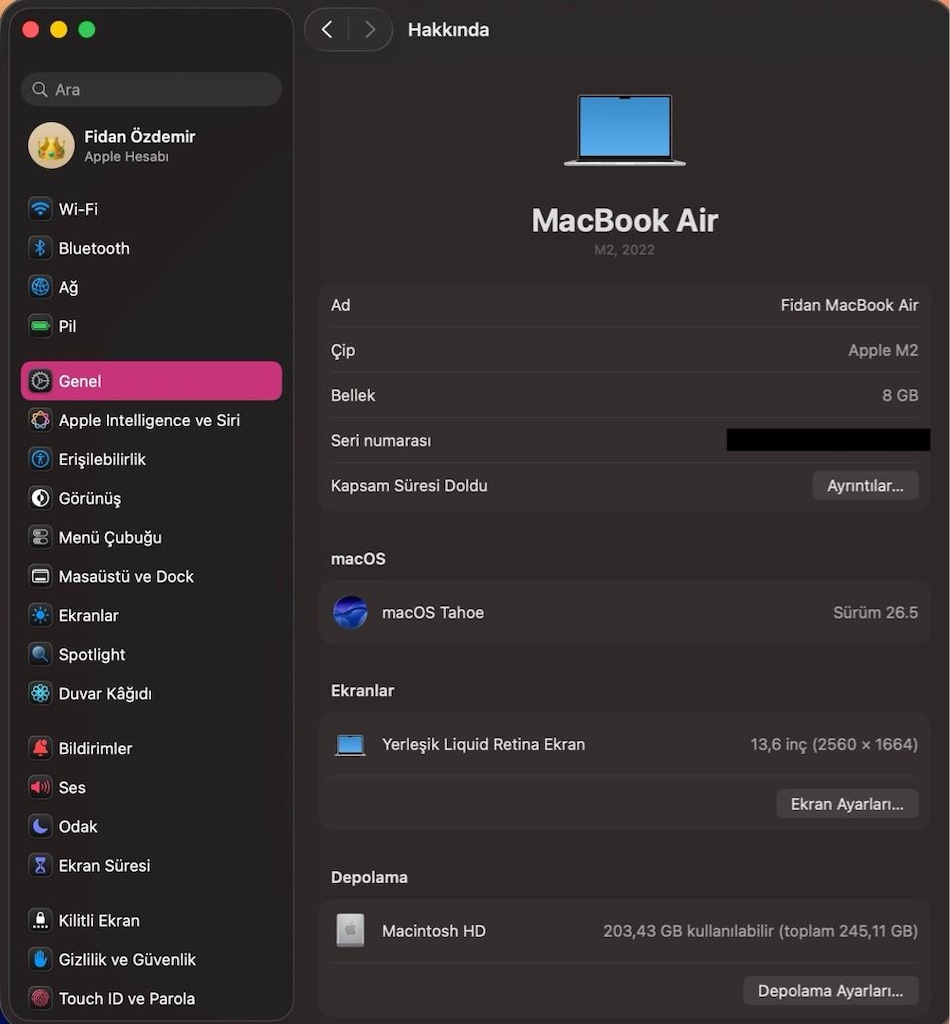Click the Ekranlar brightness icon in sidebar
The image size is (950, 1024).
click(x=40, y=615)
